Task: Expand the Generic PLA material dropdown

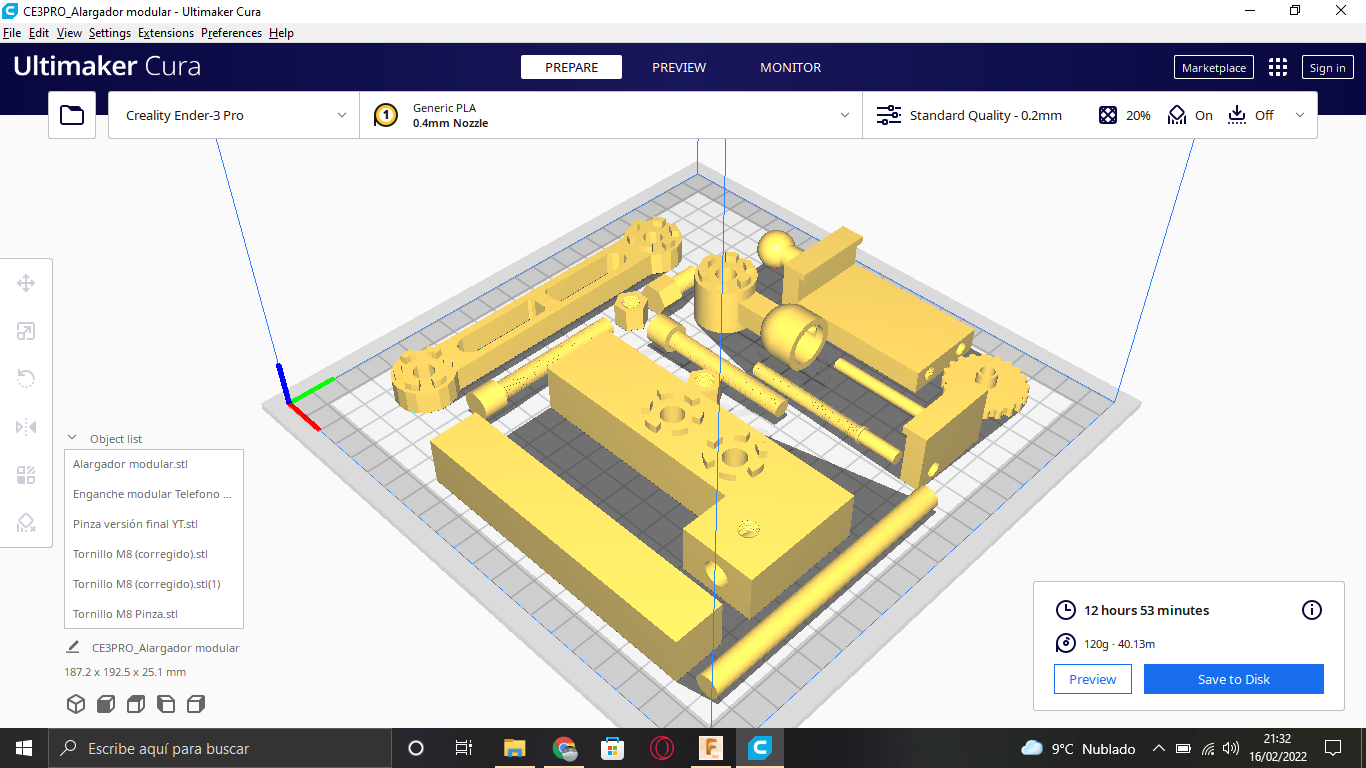Action: (x=611, y=115)
